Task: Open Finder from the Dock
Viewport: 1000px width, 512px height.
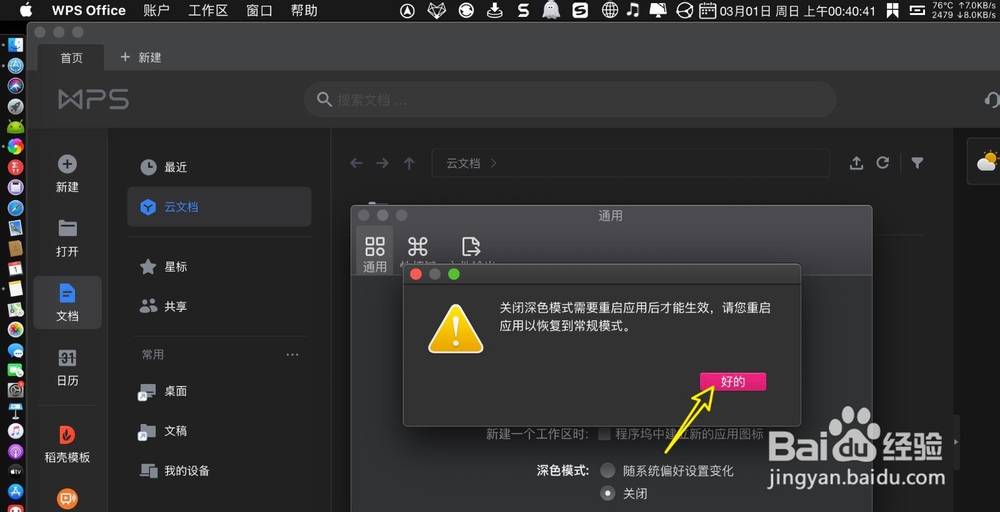Action: (15, 45)
